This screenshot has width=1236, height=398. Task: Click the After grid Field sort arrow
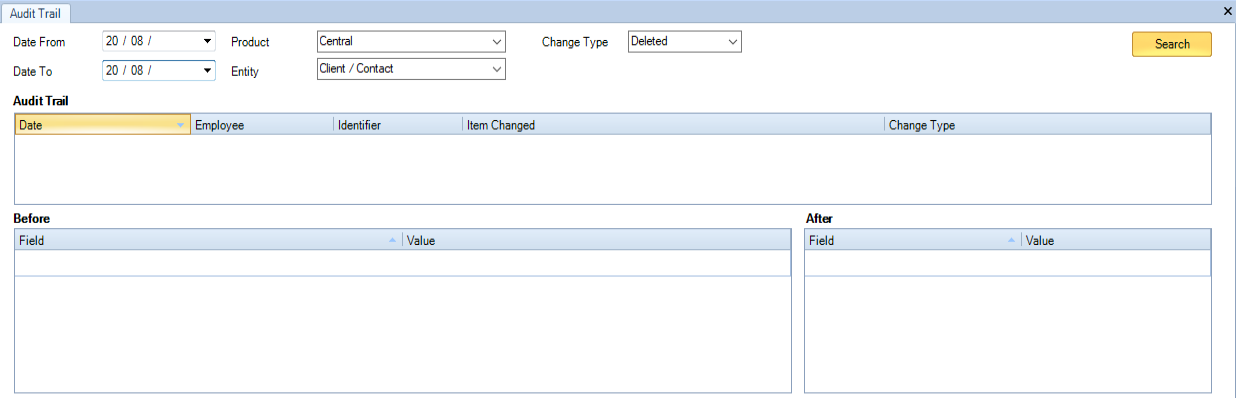1012,241
